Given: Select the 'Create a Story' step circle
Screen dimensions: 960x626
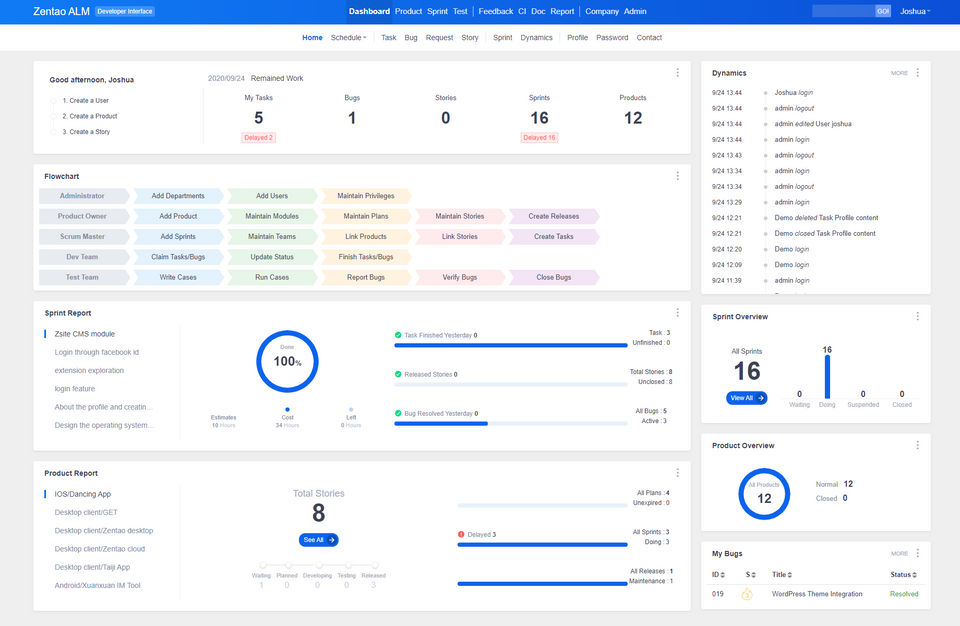Looking at the screenshot, I should [x=54, y=132].
